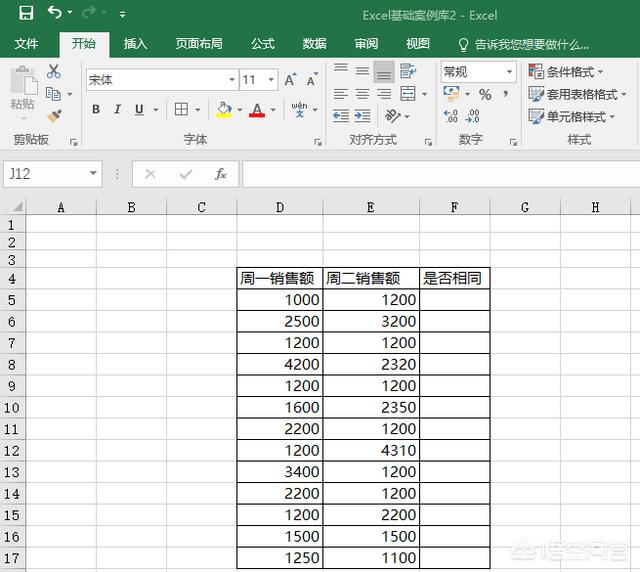Open the Customize Quick Access Toolbar menu
The image size is (640, 572).
click(x=122, y=15)
